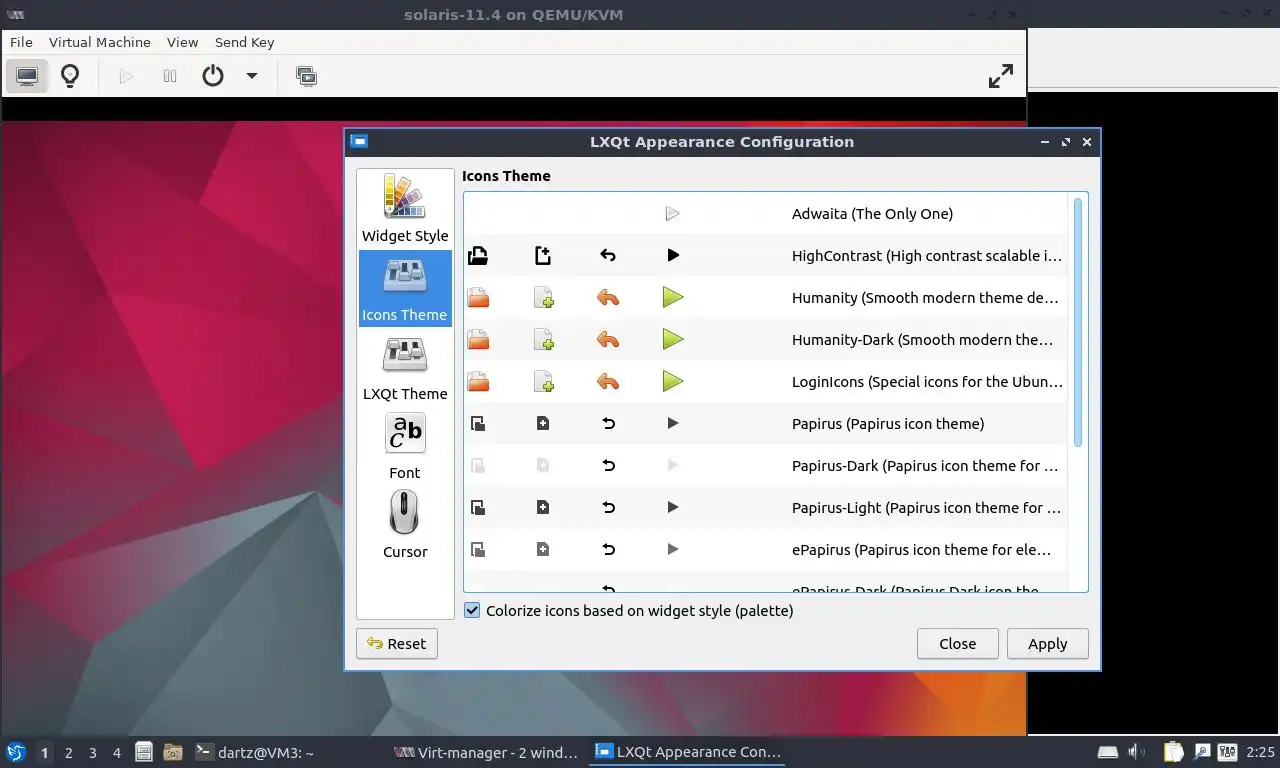Apply the icon theme changes
The width and height of the screenshot is (1280, 768).
tap(1048, 644)
